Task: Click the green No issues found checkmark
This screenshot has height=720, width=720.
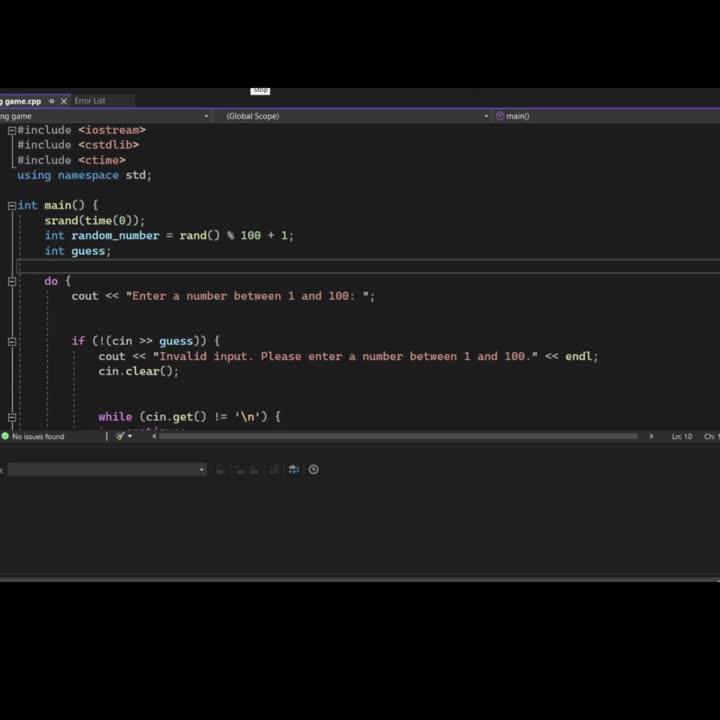Action: (x=6, y=437)
